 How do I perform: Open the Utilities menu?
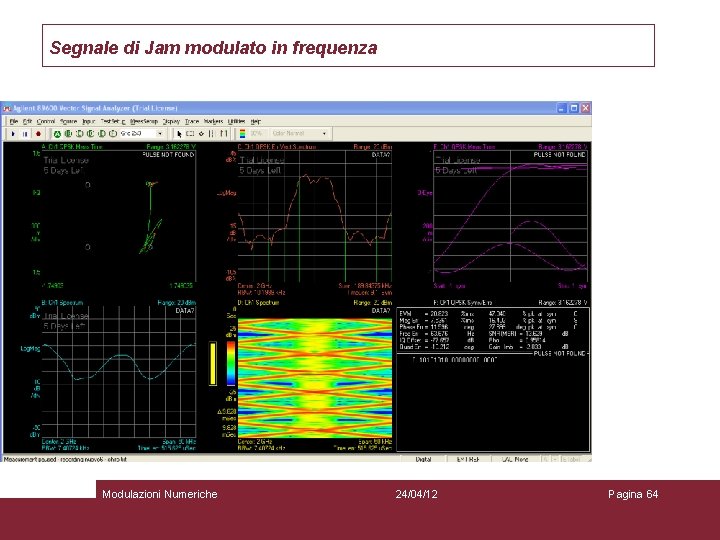(x=236, y=121)
